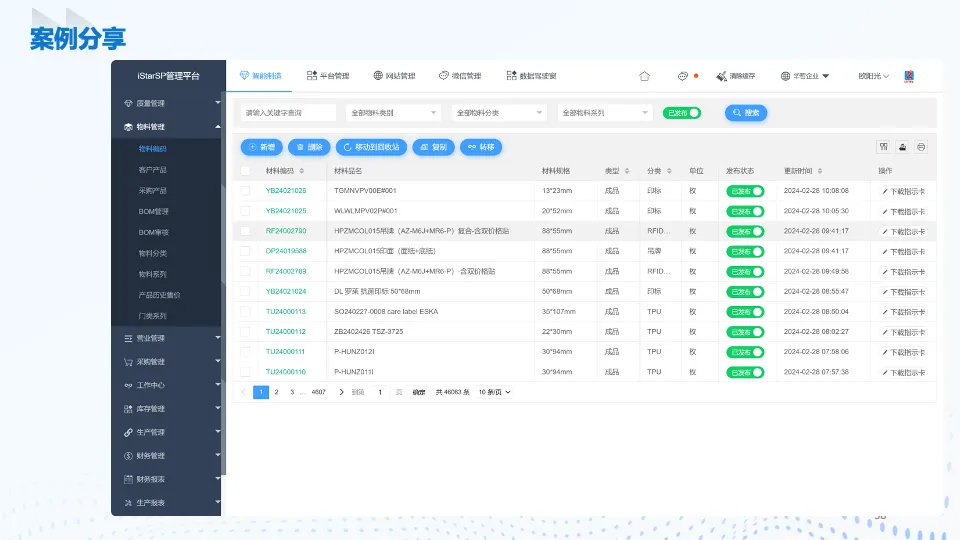960x540 pixels.
Task: Focus the keyword search input field
Action: coord(288,113)
